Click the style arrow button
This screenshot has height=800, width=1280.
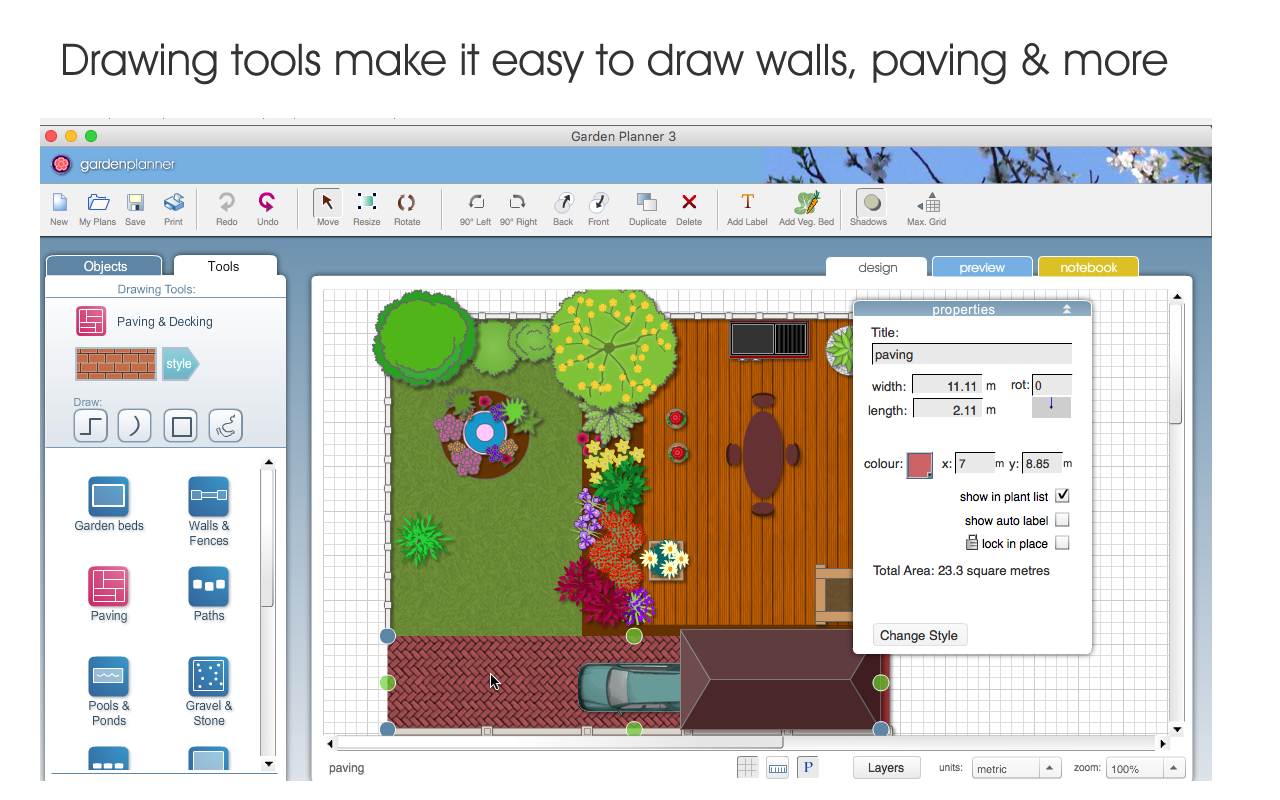(181, 364)
